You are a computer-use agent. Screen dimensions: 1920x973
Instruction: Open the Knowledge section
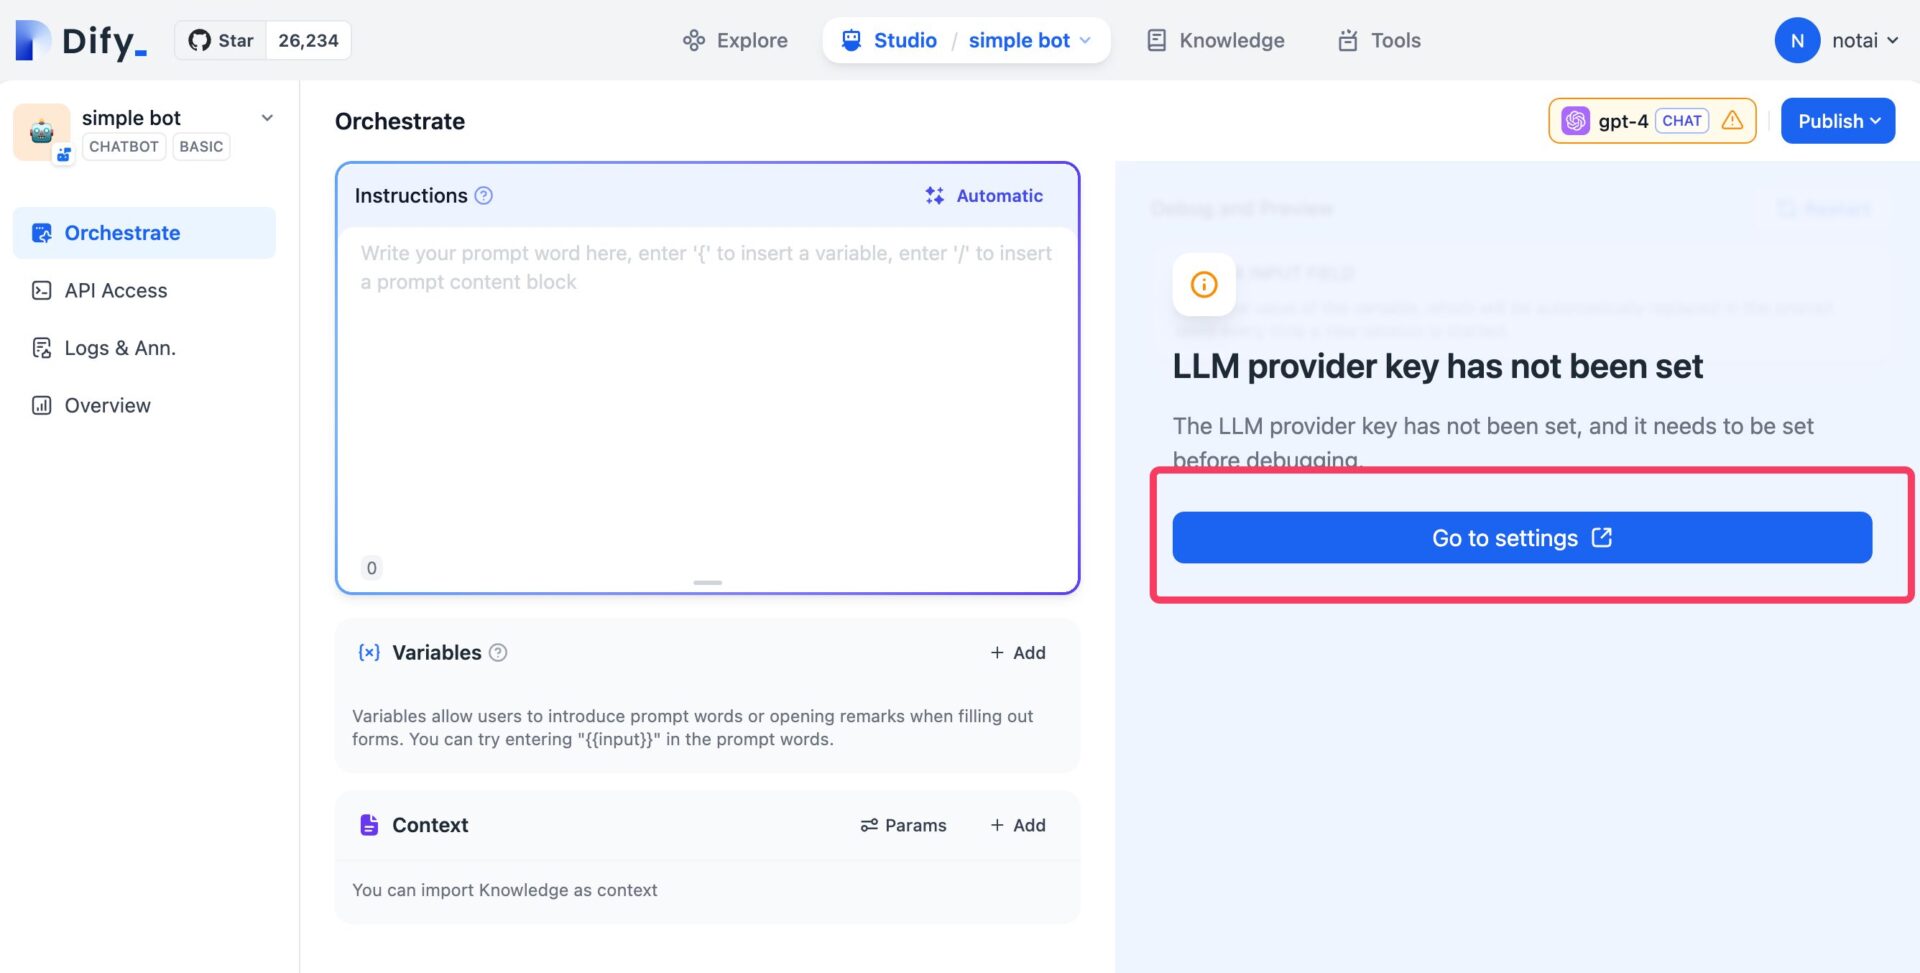tap(1215, 40)
